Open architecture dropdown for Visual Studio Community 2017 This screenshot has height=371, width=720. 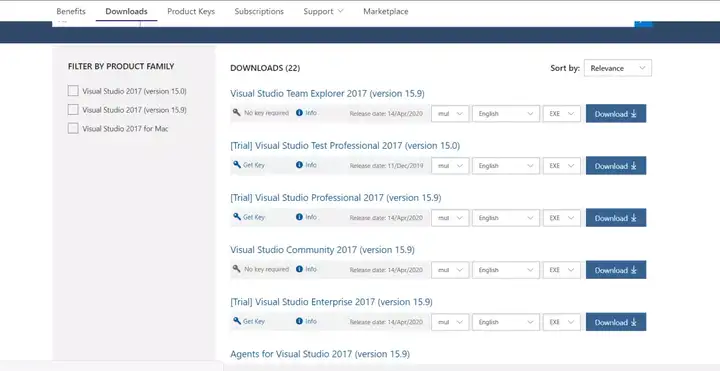pyautogui.click(x=450, y=270)
